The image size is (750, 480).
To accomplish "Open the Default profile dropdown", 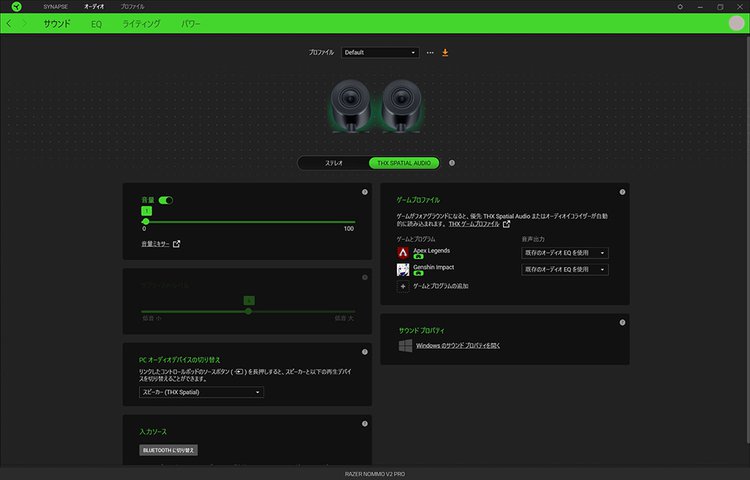I will pyautogui.click(x=380, y=52).
